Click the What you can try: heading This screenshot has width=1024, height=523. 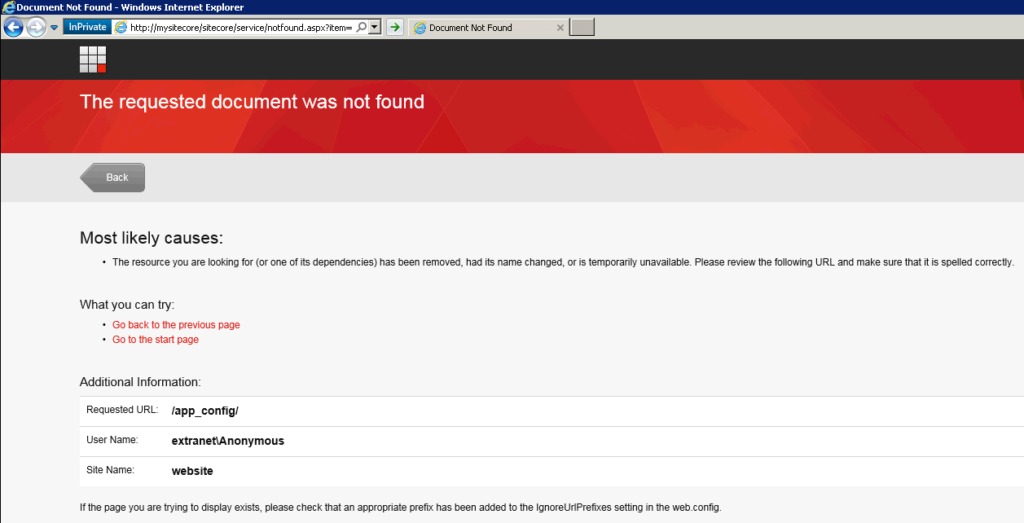coord(127,304)
